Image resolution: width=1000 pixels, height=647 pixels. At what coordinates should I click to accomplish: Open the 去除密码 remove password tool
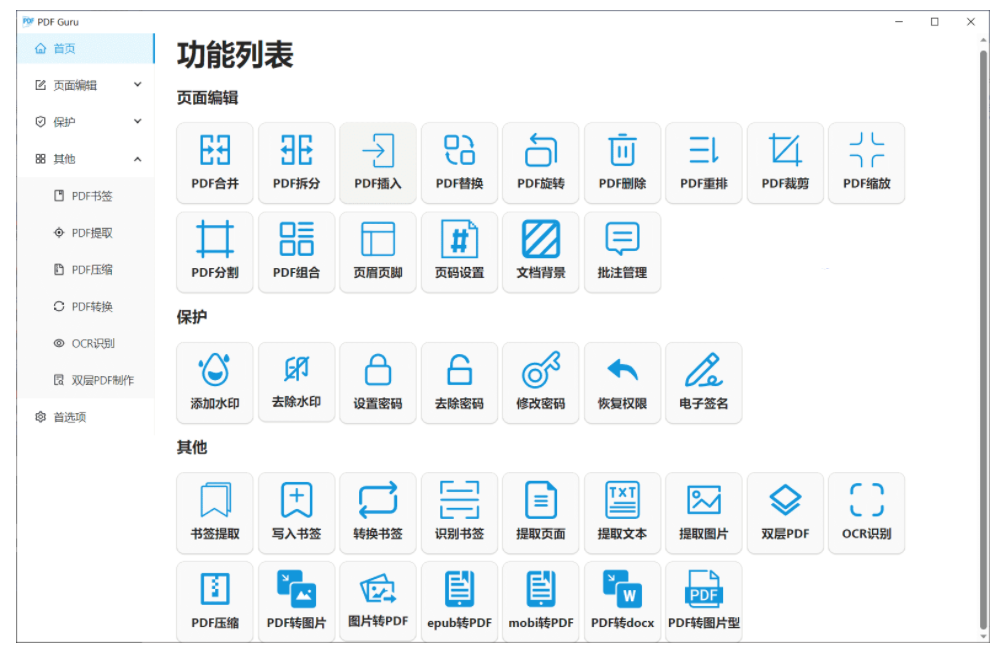tap(460, 383)
